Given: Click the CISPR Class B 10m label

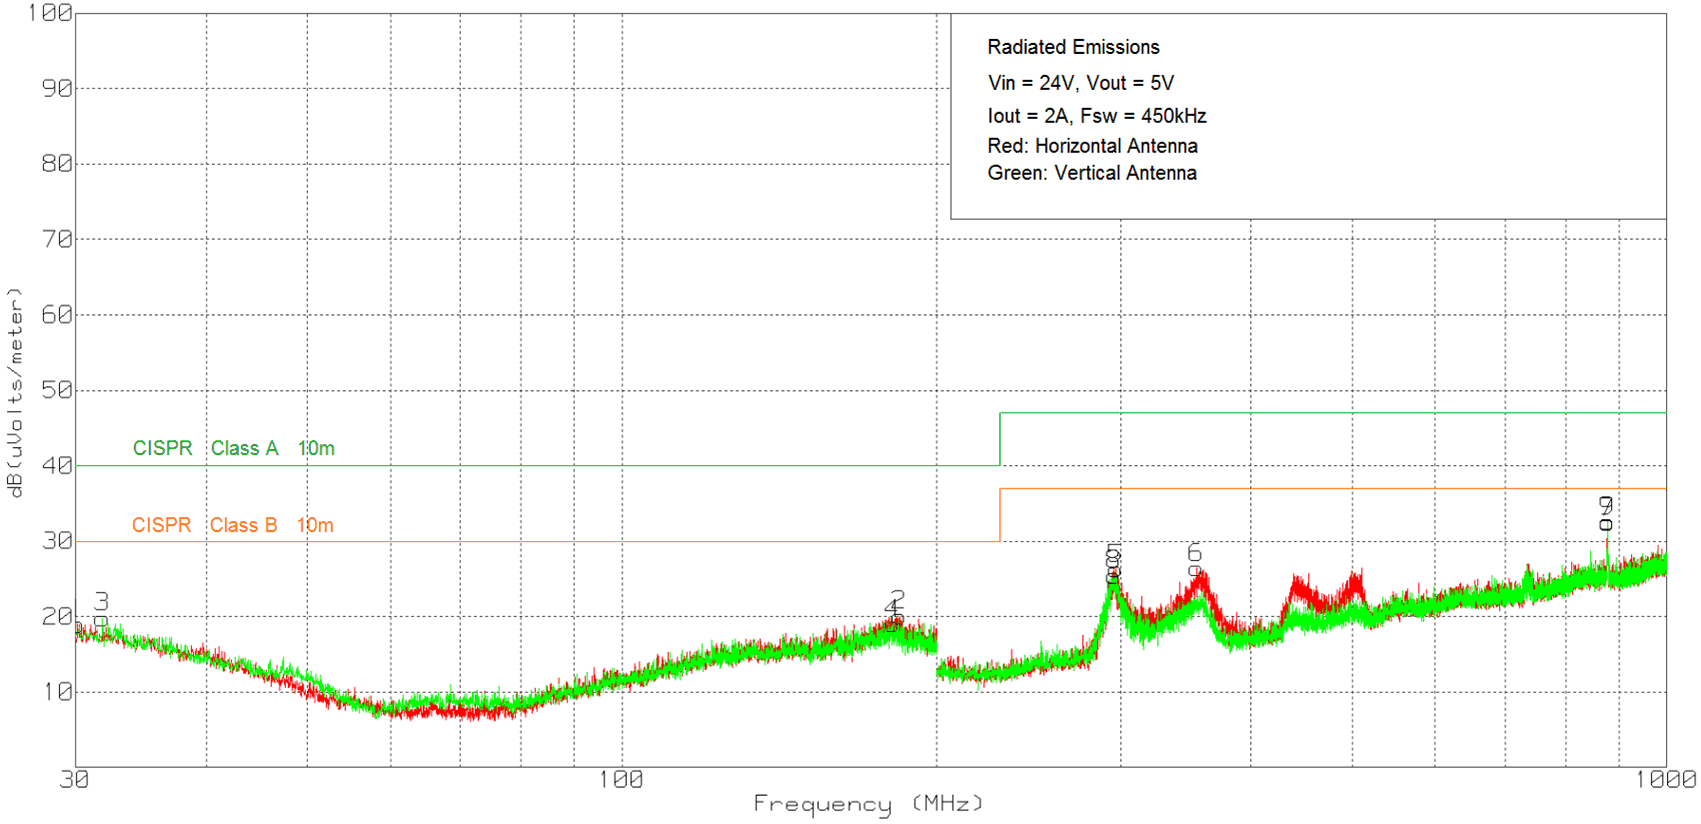Looking at the screenshot, I should point(232,526).
